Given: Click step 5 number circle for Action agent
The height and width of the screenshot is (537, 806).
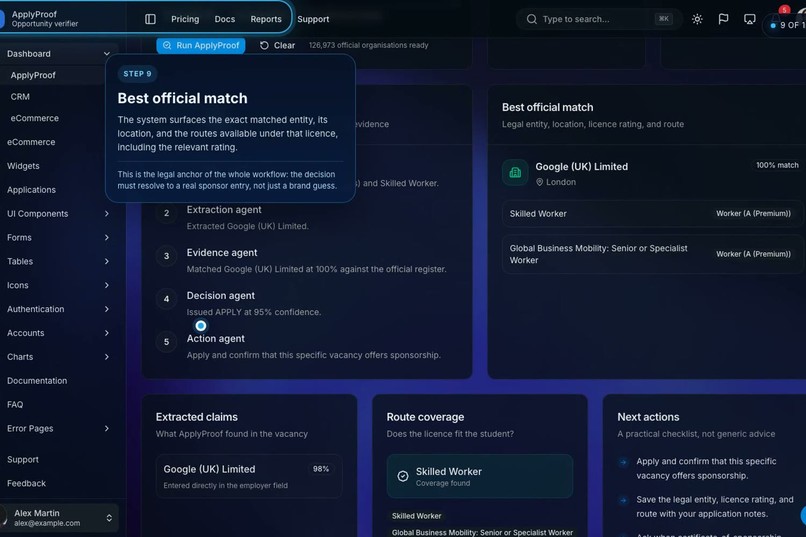Looking at the screenshot, I should [x=166, y=342].
